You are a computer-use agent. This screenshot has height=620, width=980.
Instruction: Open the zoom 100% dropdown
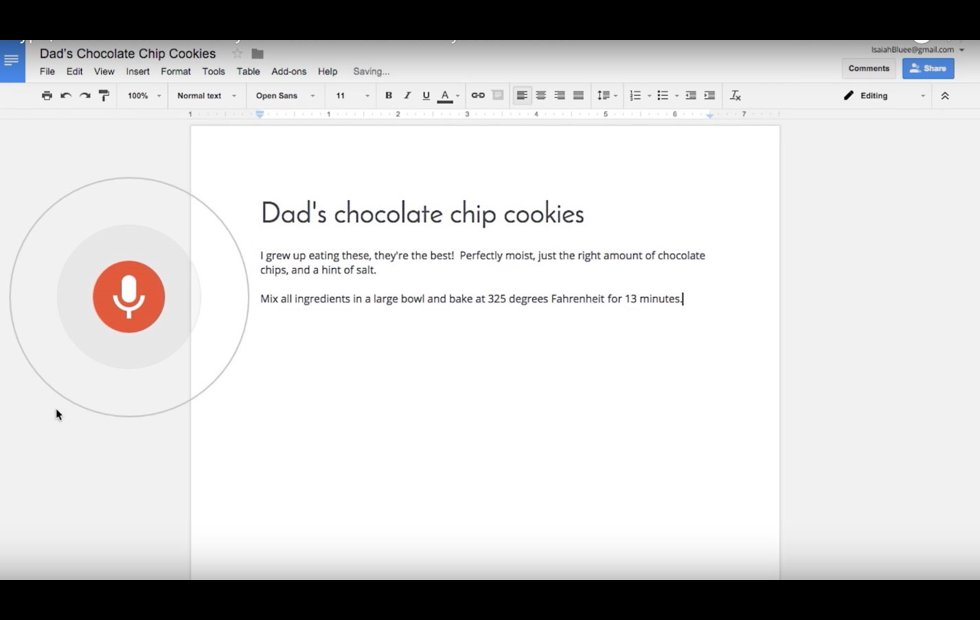point(144,96)
